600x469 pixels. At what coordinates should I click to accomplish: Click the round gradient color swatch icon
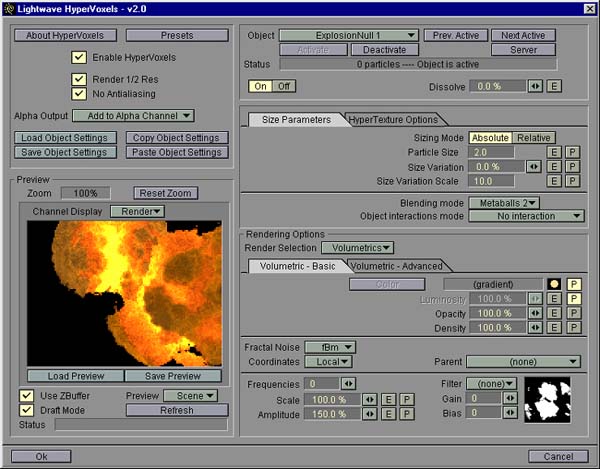[554, 284]
